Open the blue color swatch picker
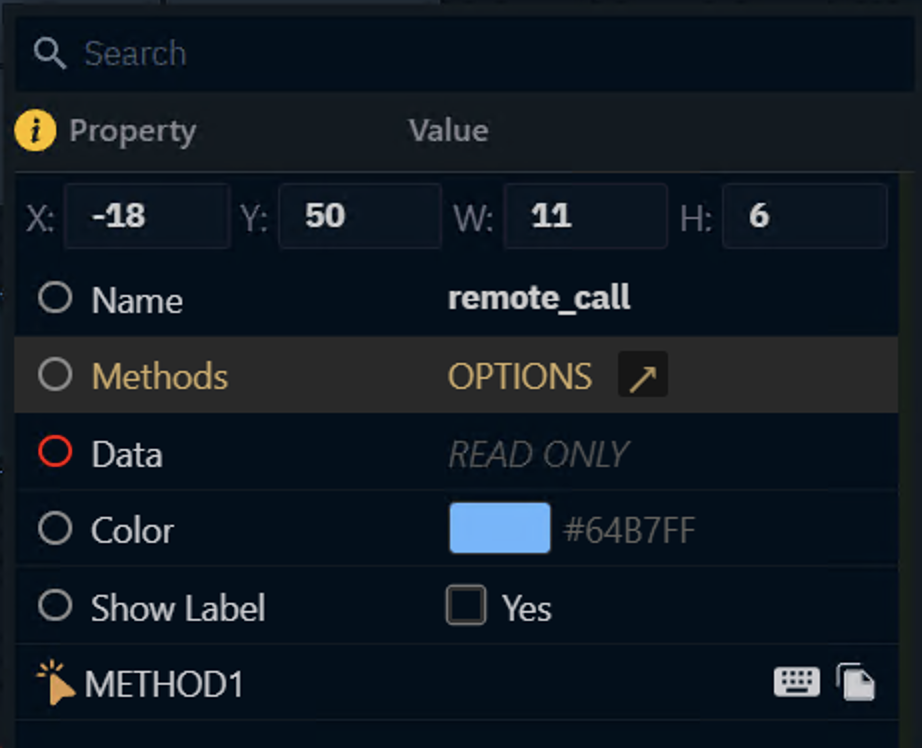The height and width of the screenshot is (748, 922). pos(500,529)
